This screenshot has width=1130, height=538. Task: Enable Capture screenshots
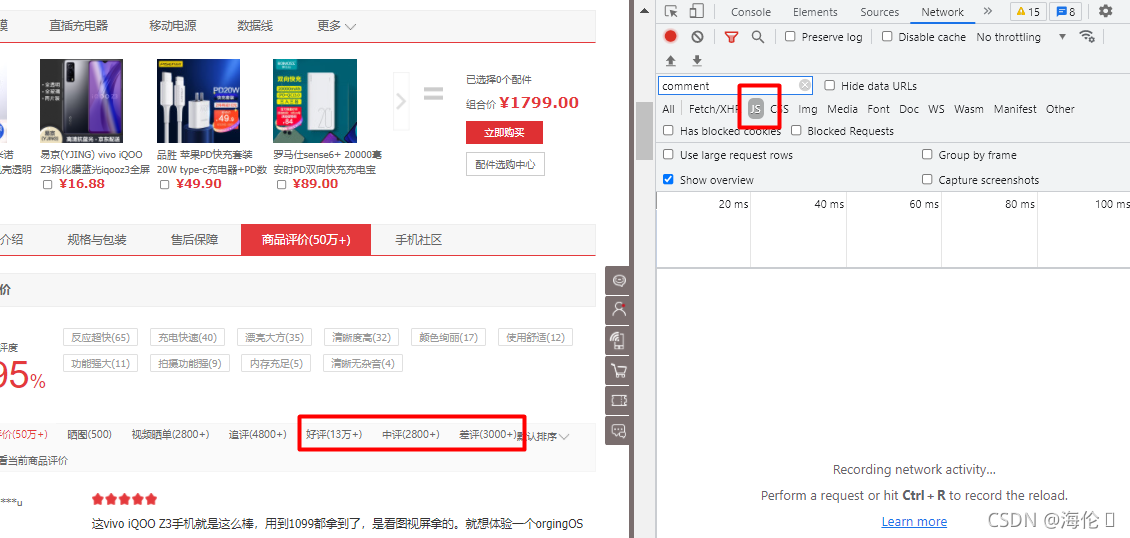click(927, 179)
